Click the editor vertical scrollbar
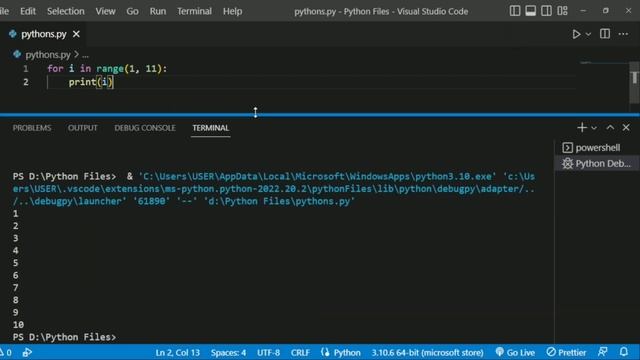This screenshot has width=640, height=360. (x=634, y=82)
